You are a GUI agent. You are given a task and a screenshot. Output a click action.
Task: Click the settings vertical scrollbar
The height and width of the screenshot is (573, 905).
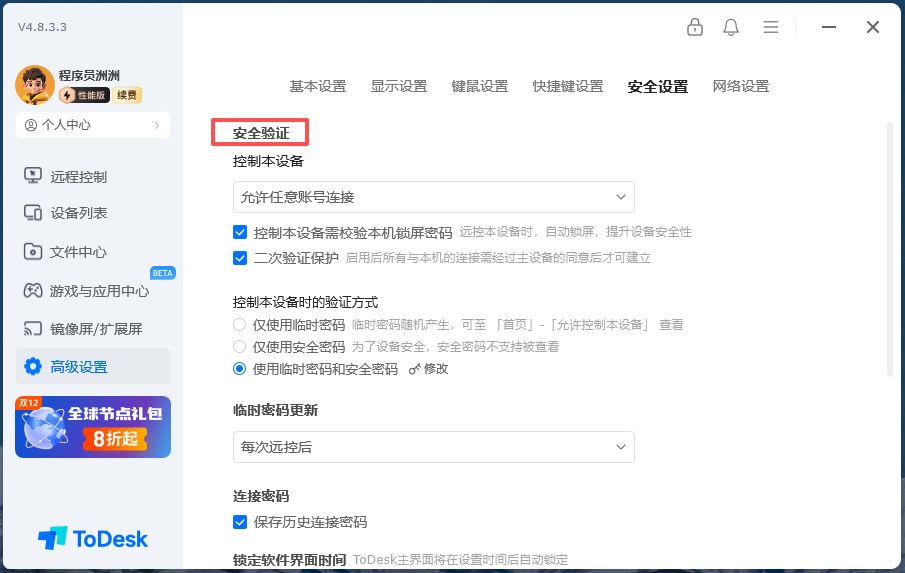click(x=889, y=249)
